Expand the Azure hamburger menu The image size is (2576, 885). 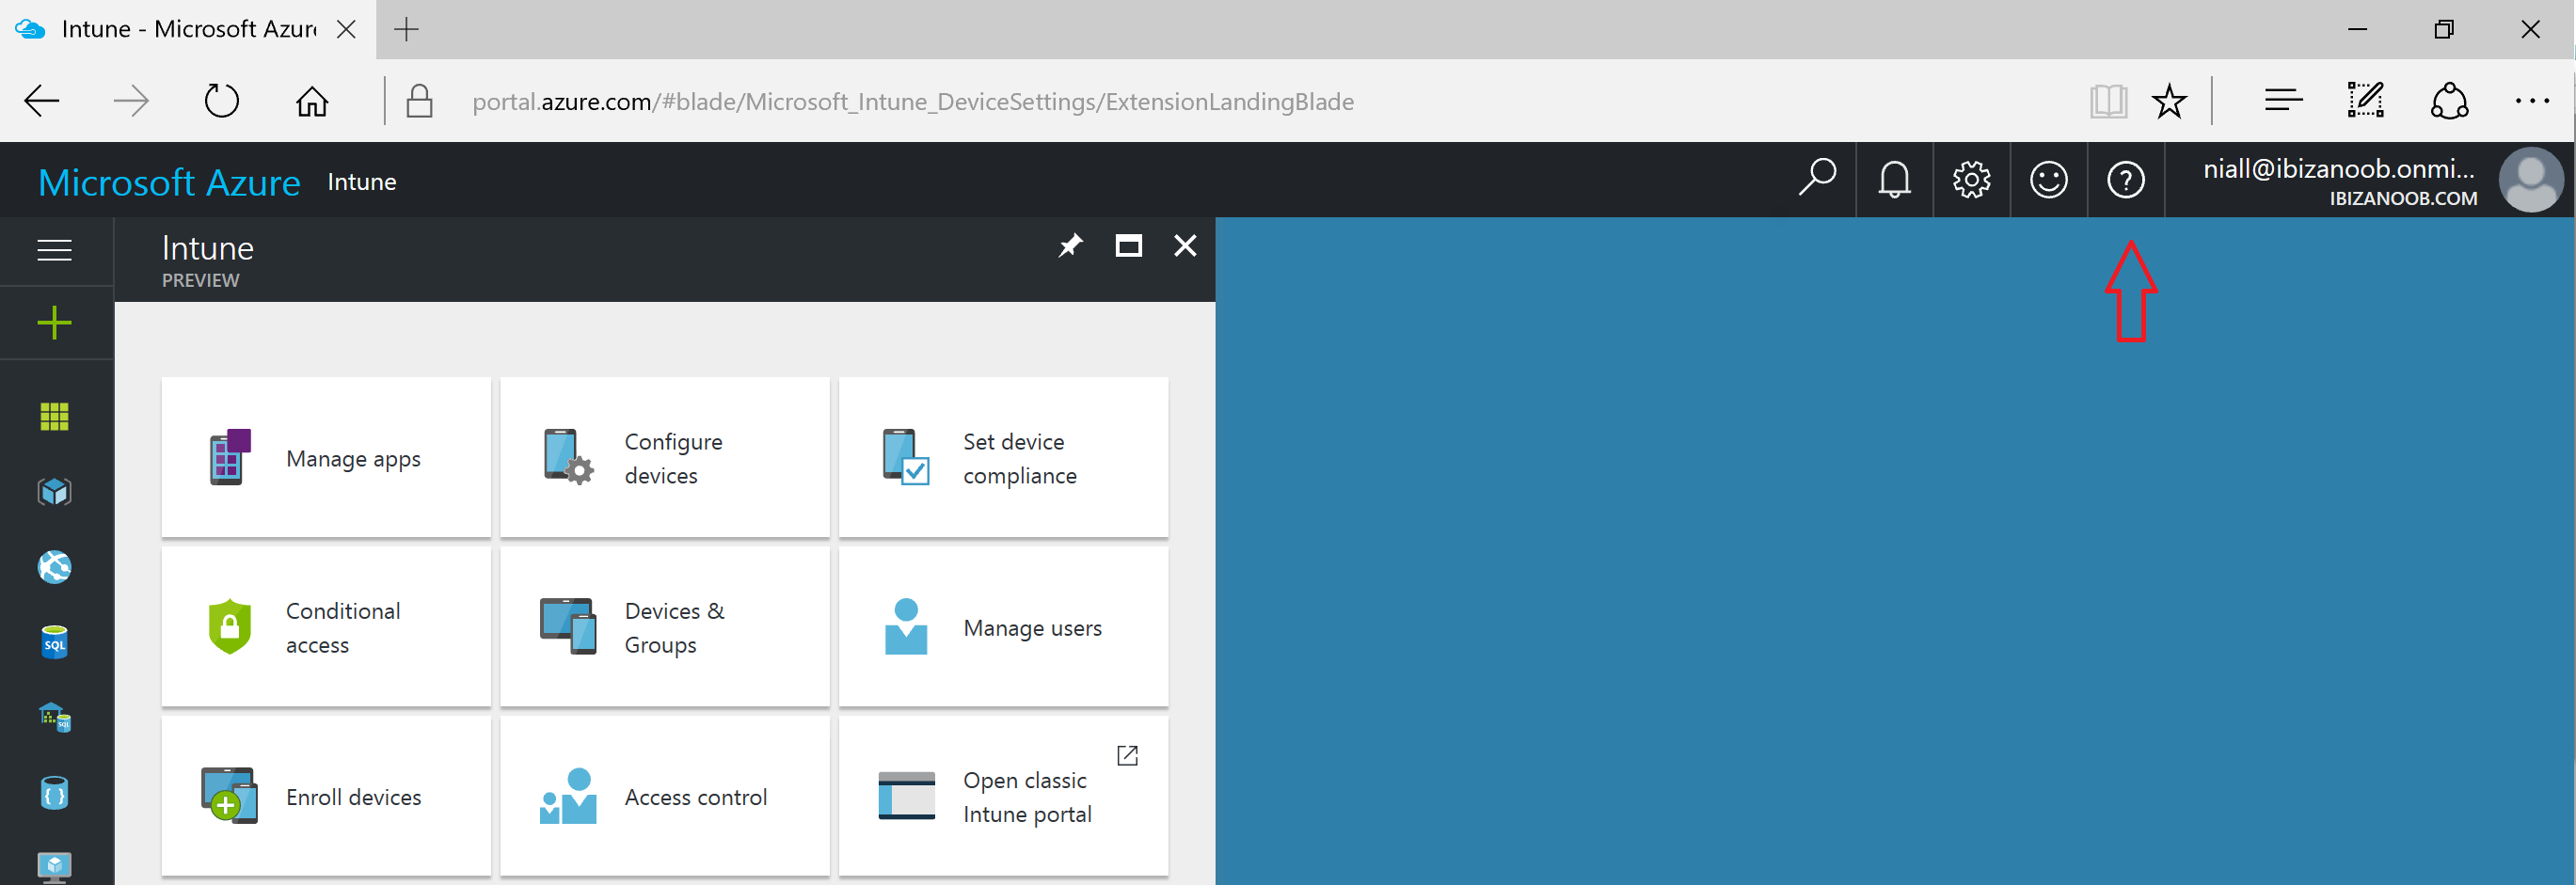(55, 250)
